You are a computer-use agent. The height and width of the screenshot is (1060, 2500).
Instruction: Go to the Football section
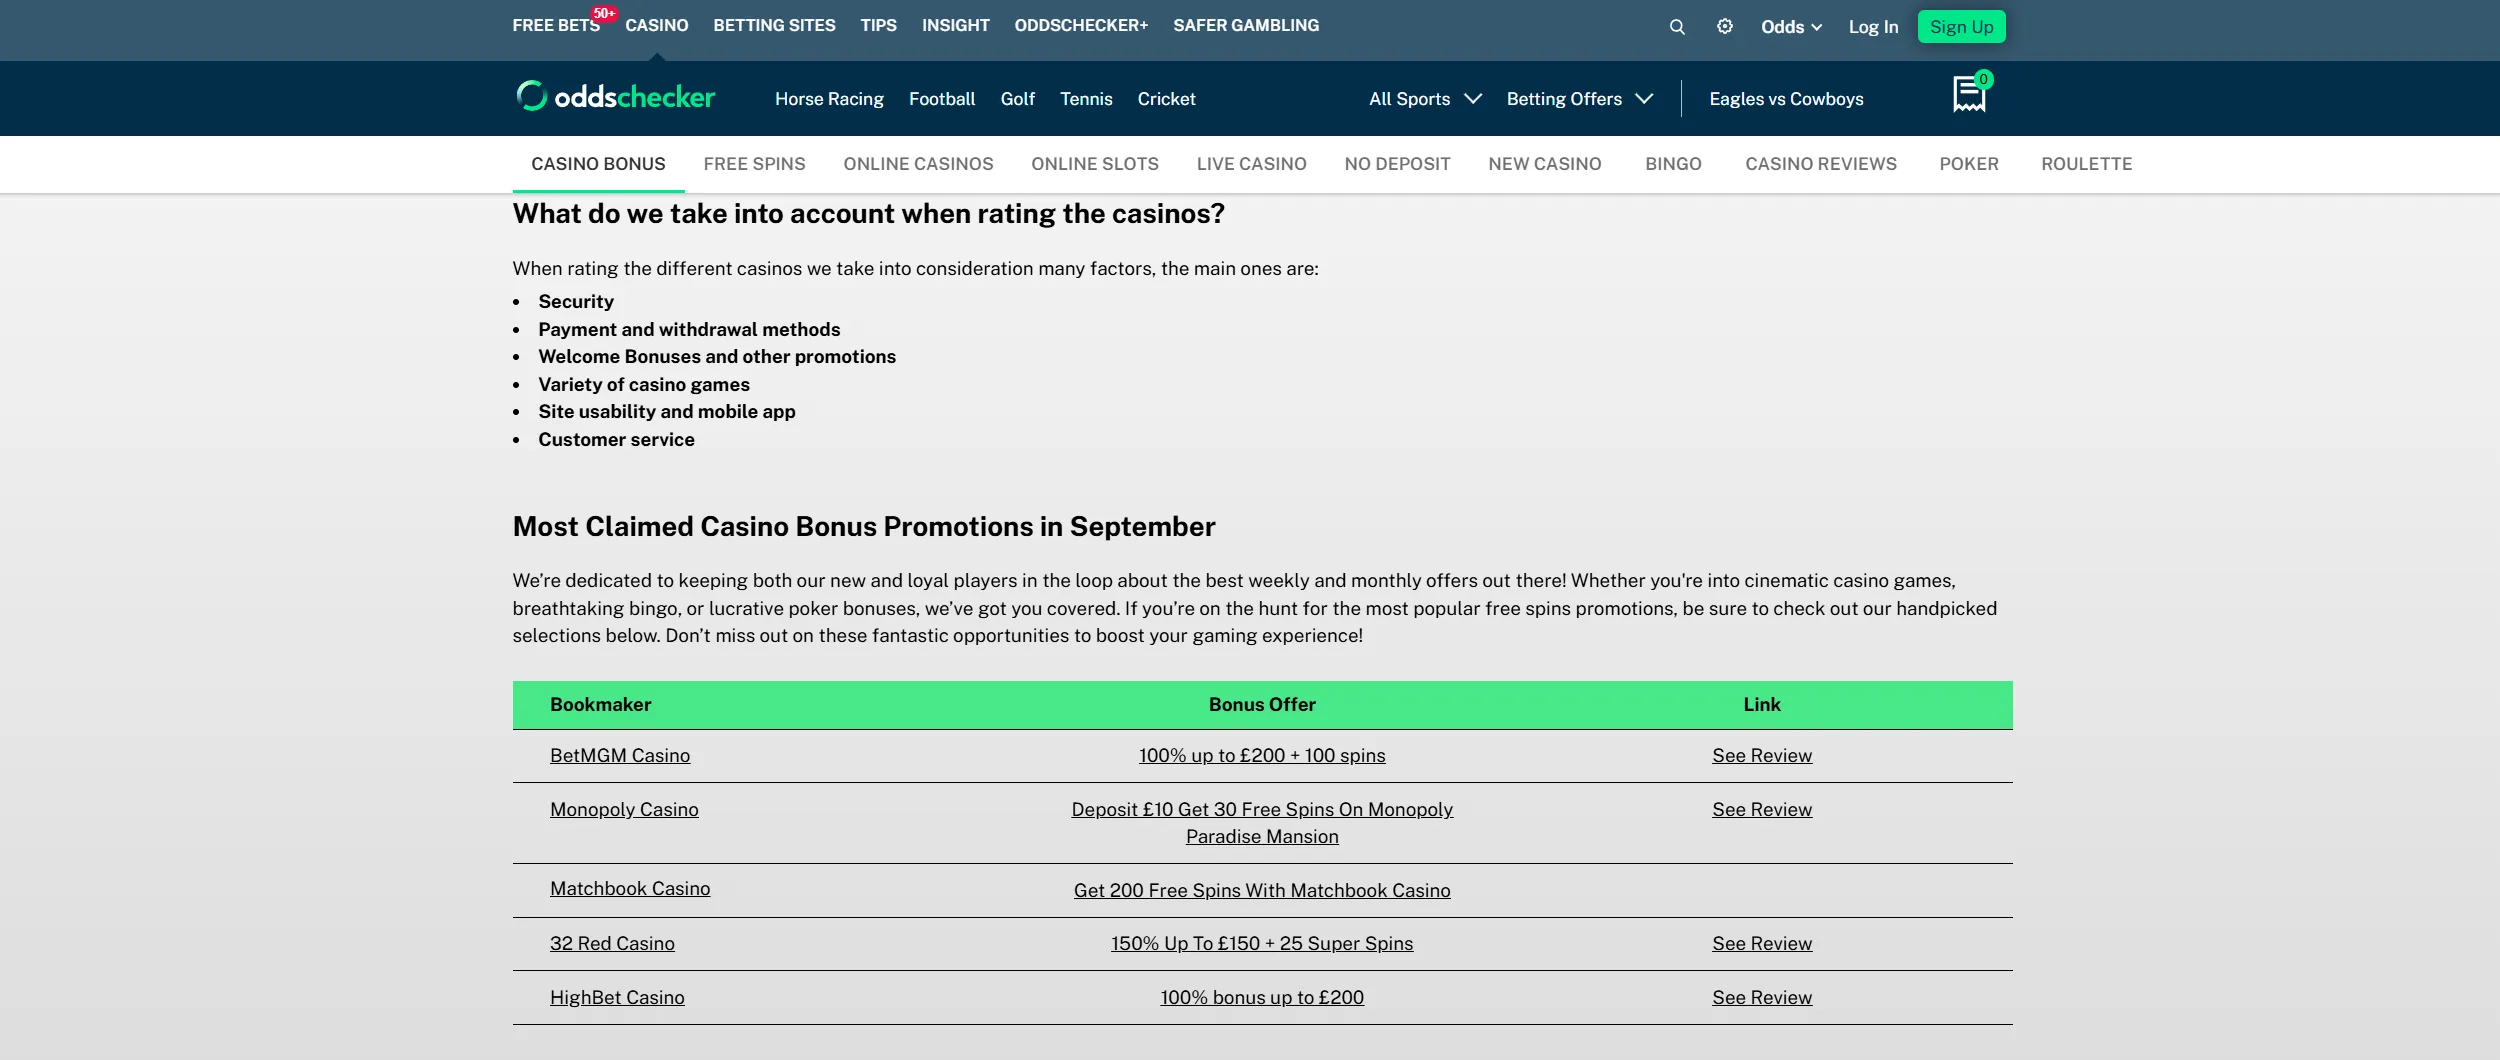point(942,99)
